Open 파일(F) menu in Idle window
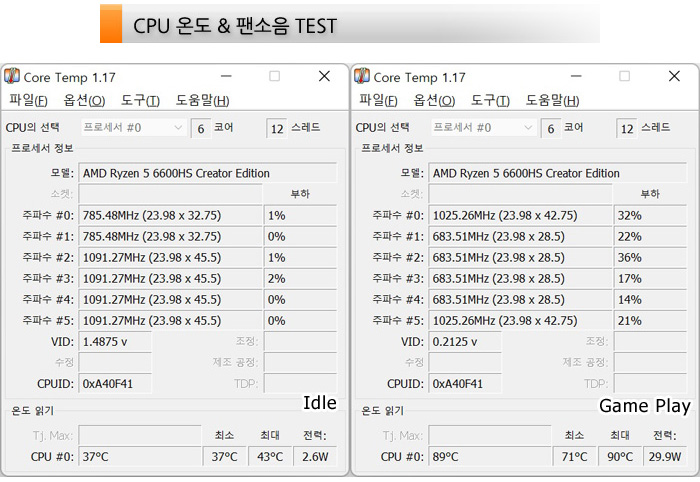This screenshot has height=482, width=700. pyautogui.click(x=28, y=100)
